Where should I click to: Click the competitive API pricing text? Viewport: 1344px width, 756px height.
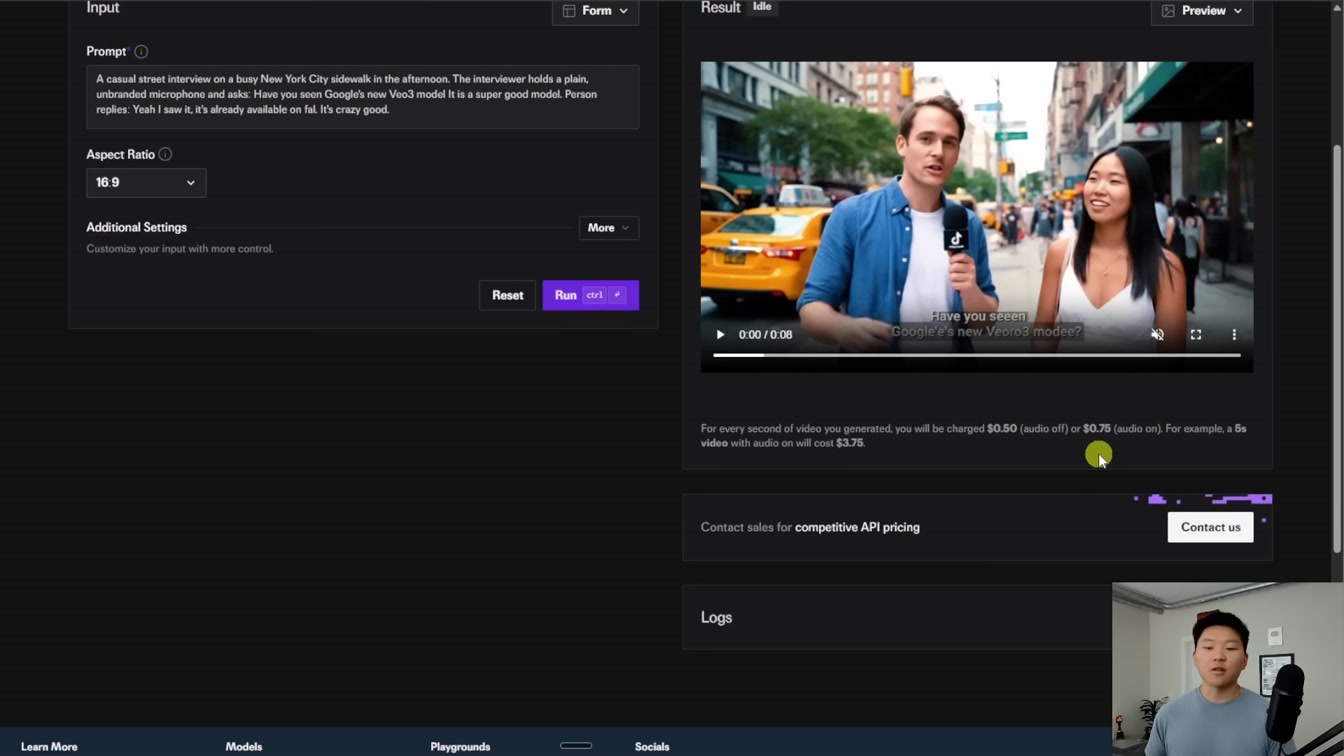pos(857,527)
